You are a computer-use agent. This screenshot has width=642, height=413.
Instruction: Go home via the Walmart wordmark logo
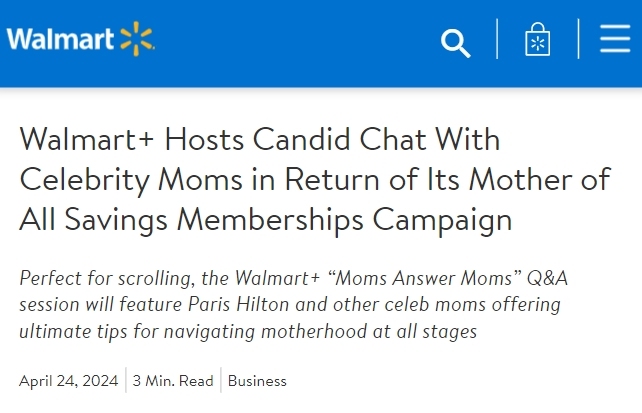point(60,39)
